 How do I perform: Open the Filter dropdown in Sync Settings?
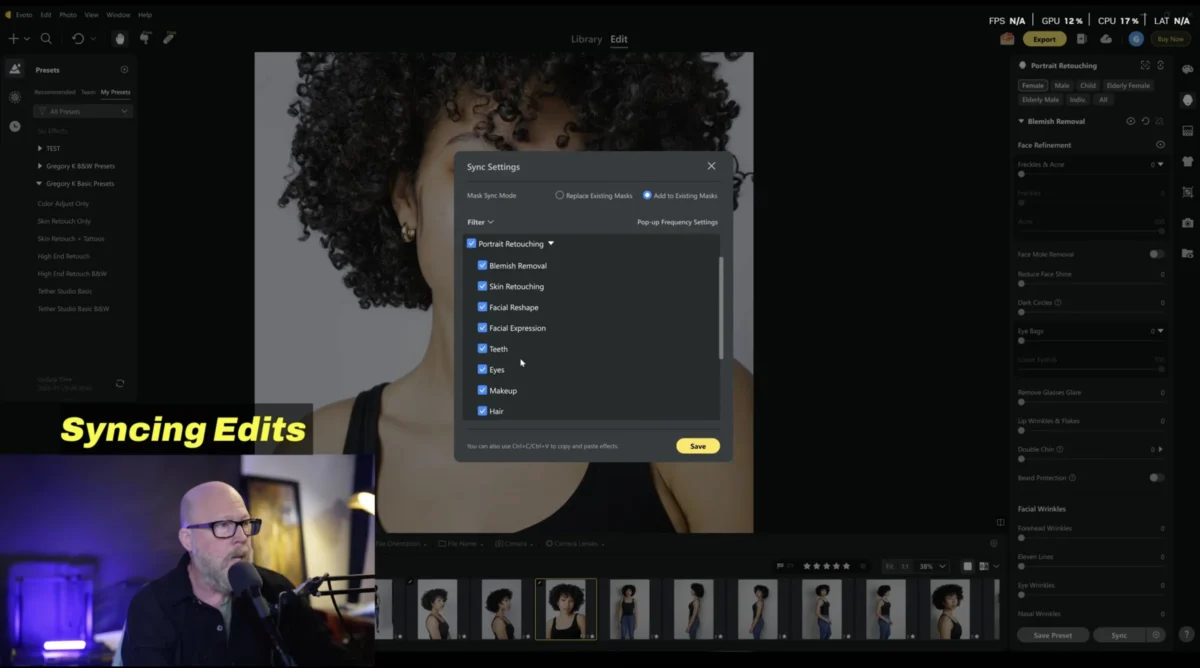[480, 222]
